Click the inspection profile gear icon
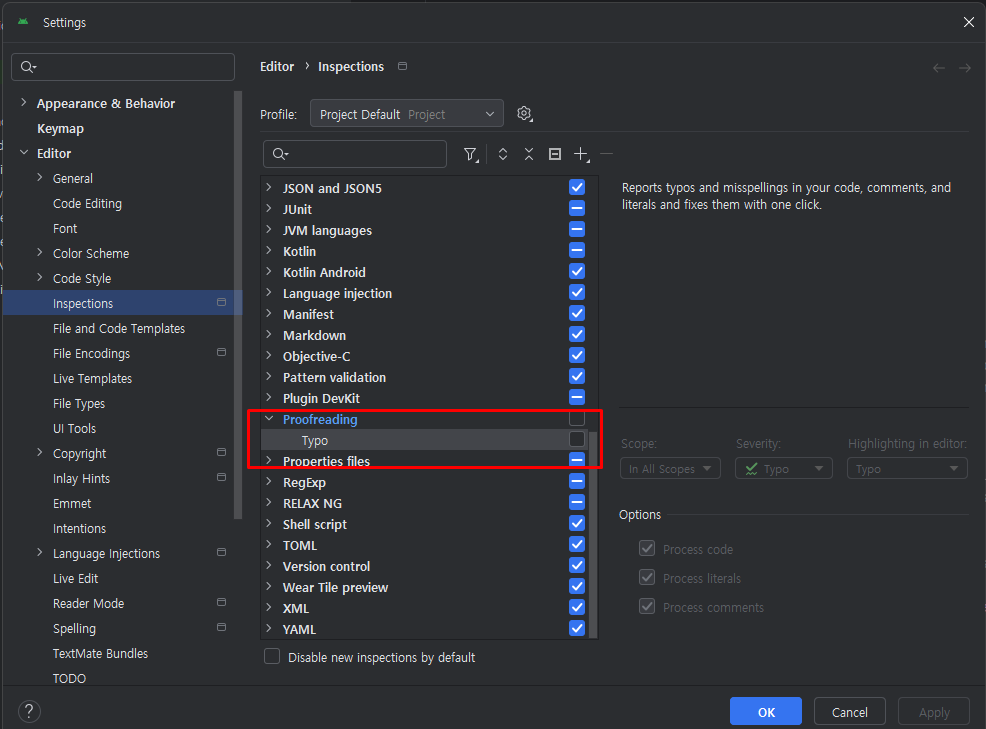This screenshot has width=986, height=729. click(524, 114)
